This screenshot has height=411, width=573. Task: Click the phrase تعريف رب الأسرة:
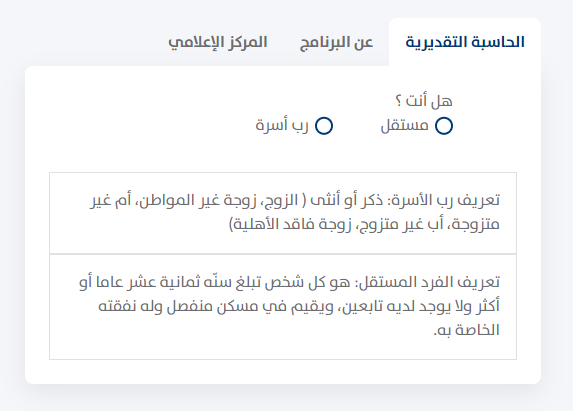[x=443, y=201]
